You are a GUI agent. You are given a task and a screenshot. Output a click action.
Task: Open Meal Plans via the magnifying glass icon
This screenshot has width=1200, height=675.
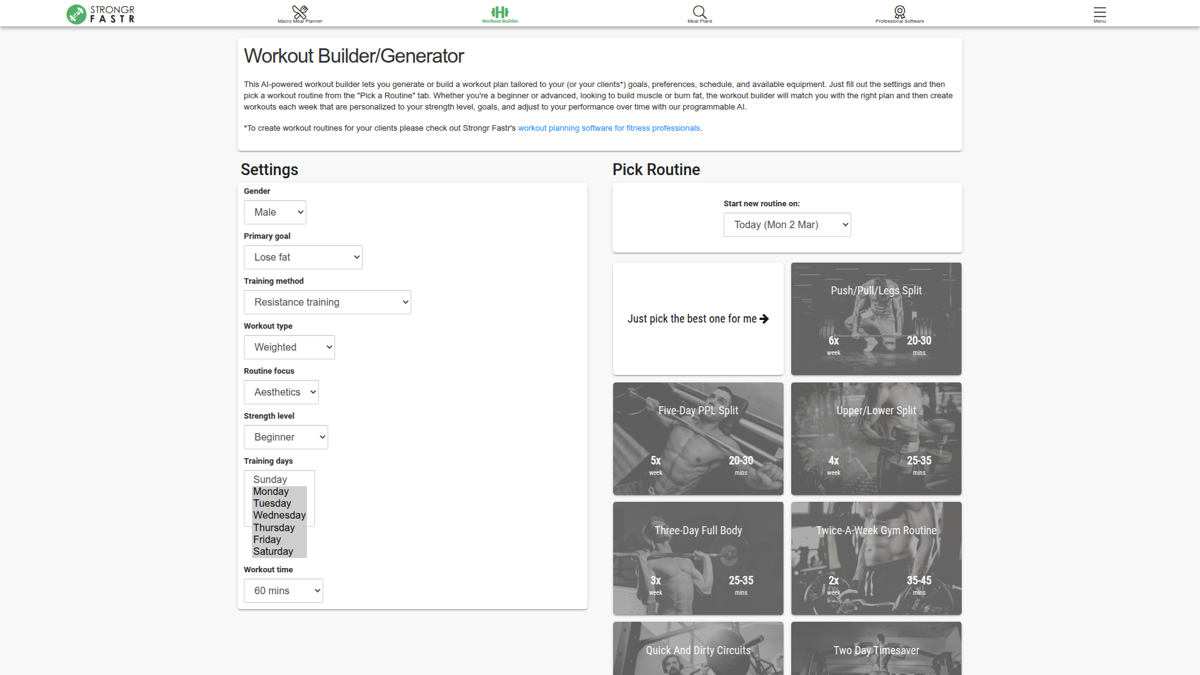click(699, 12)
